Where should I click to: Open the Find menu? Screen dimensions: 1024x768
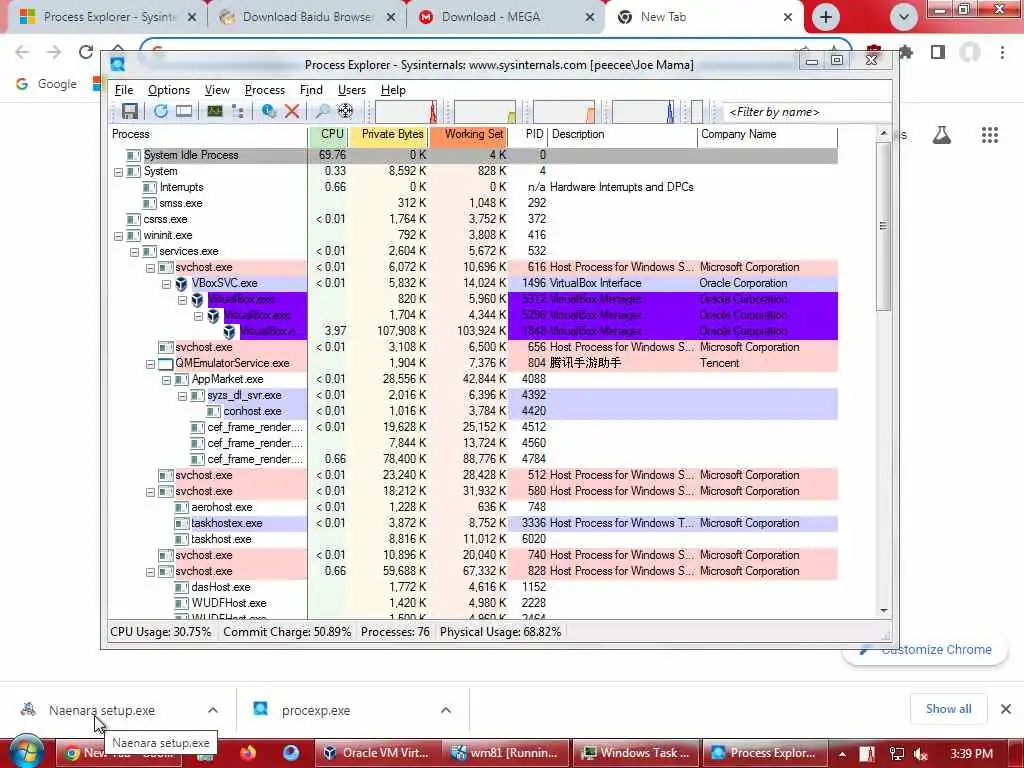(311, 90)
